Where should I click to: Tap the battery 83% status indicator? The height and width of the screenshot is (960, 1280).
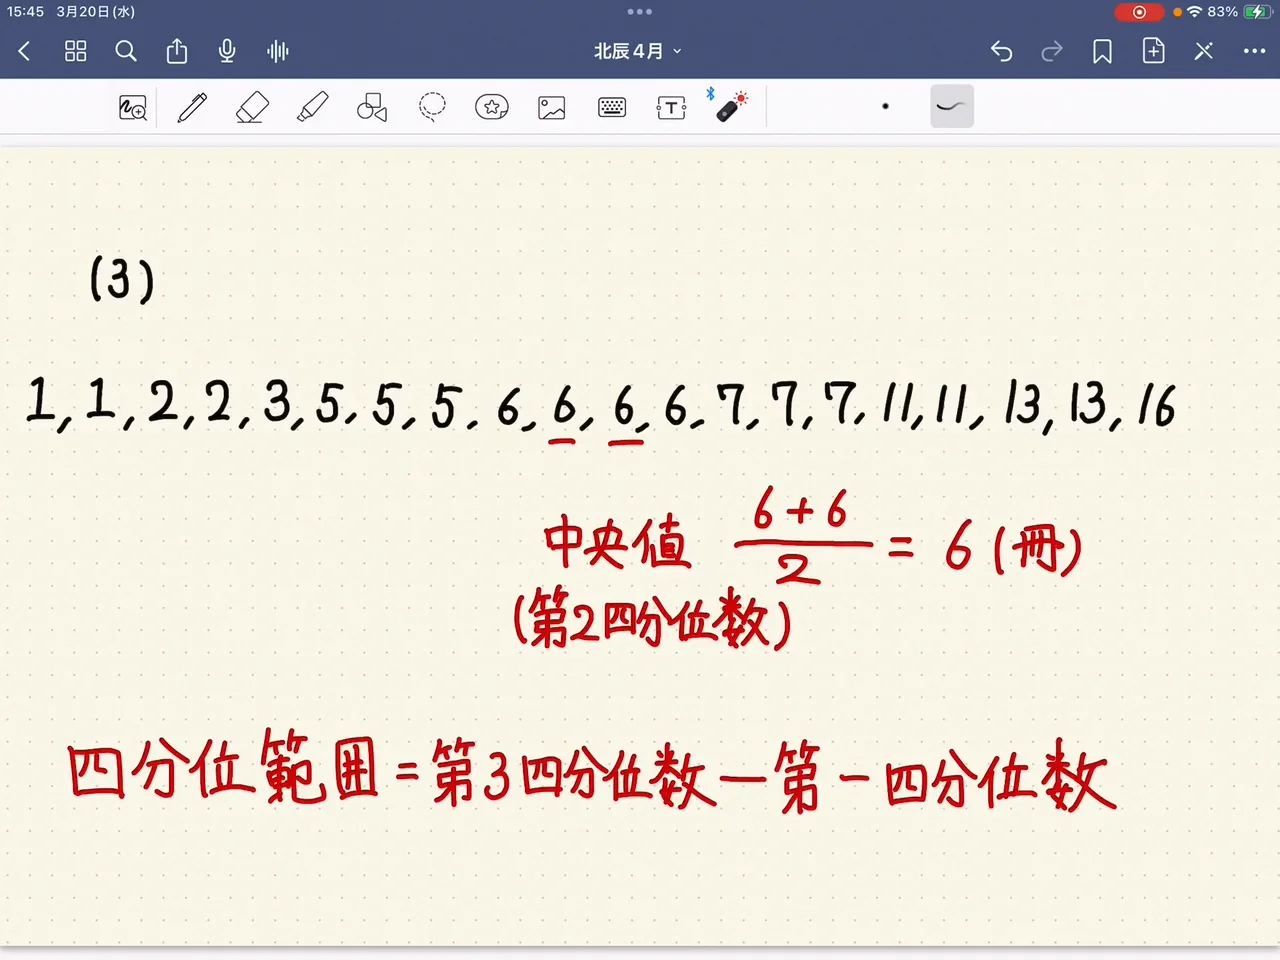tap(1238, 12)
